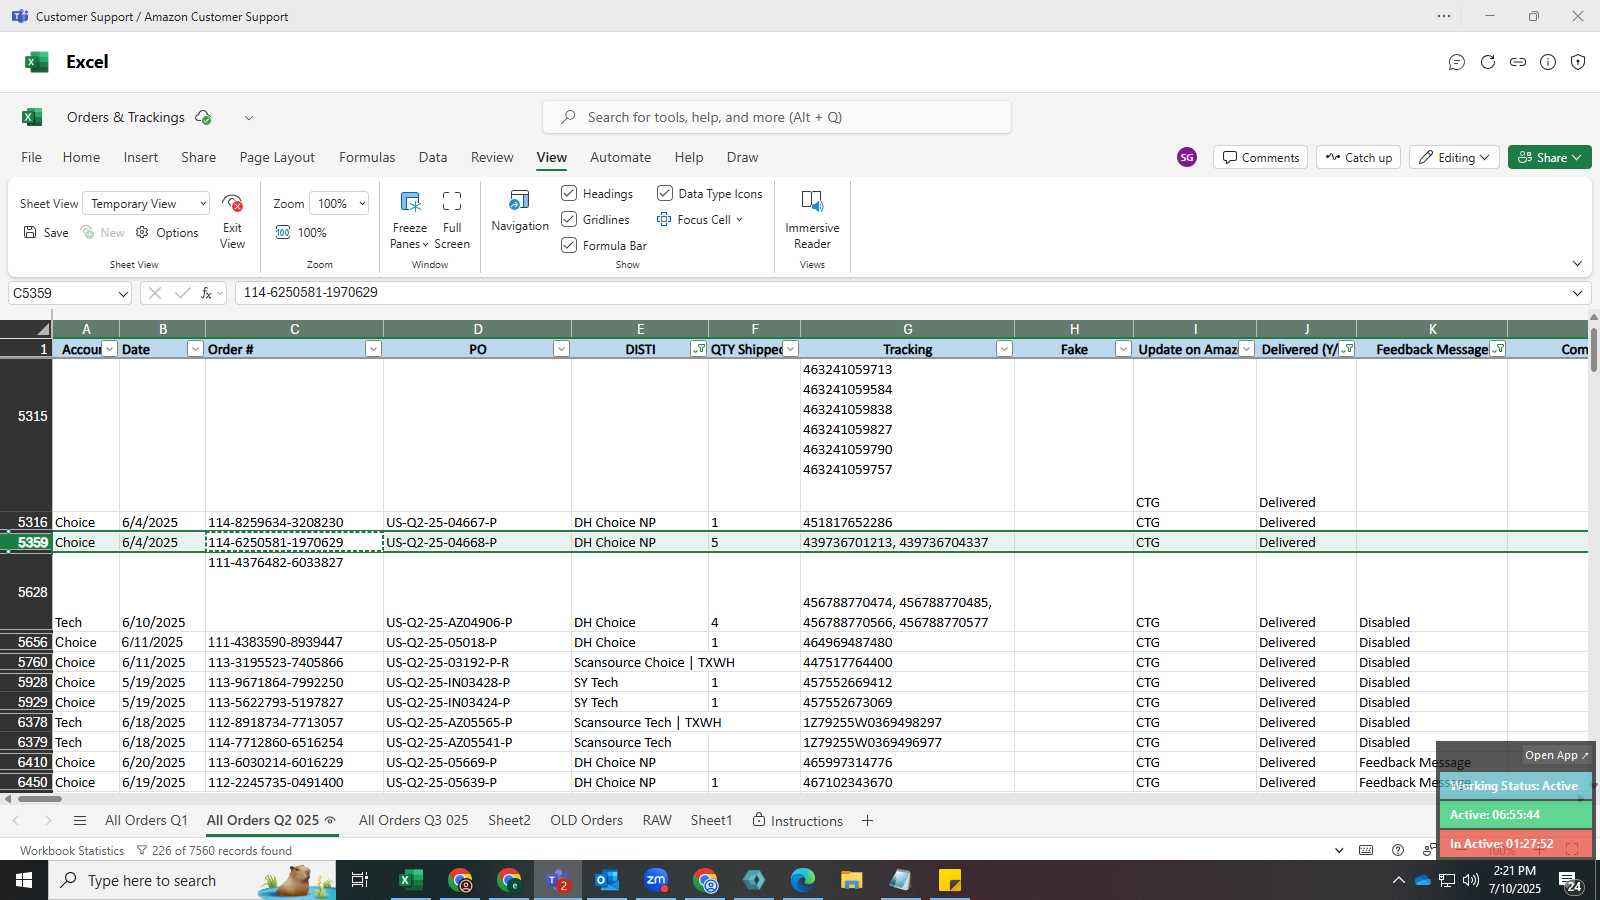1600x900 pixels.
Task: Switch to the Automate tab
Action: (620, 157)
